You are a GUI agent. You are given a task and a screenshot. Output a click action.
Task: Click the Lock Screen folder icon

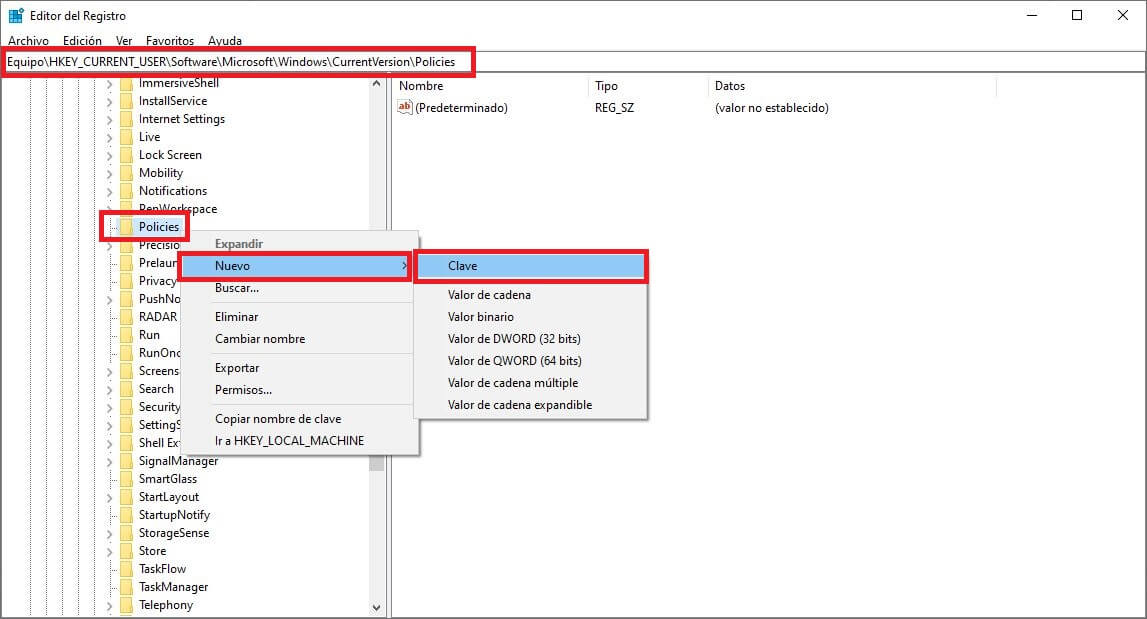126,155
